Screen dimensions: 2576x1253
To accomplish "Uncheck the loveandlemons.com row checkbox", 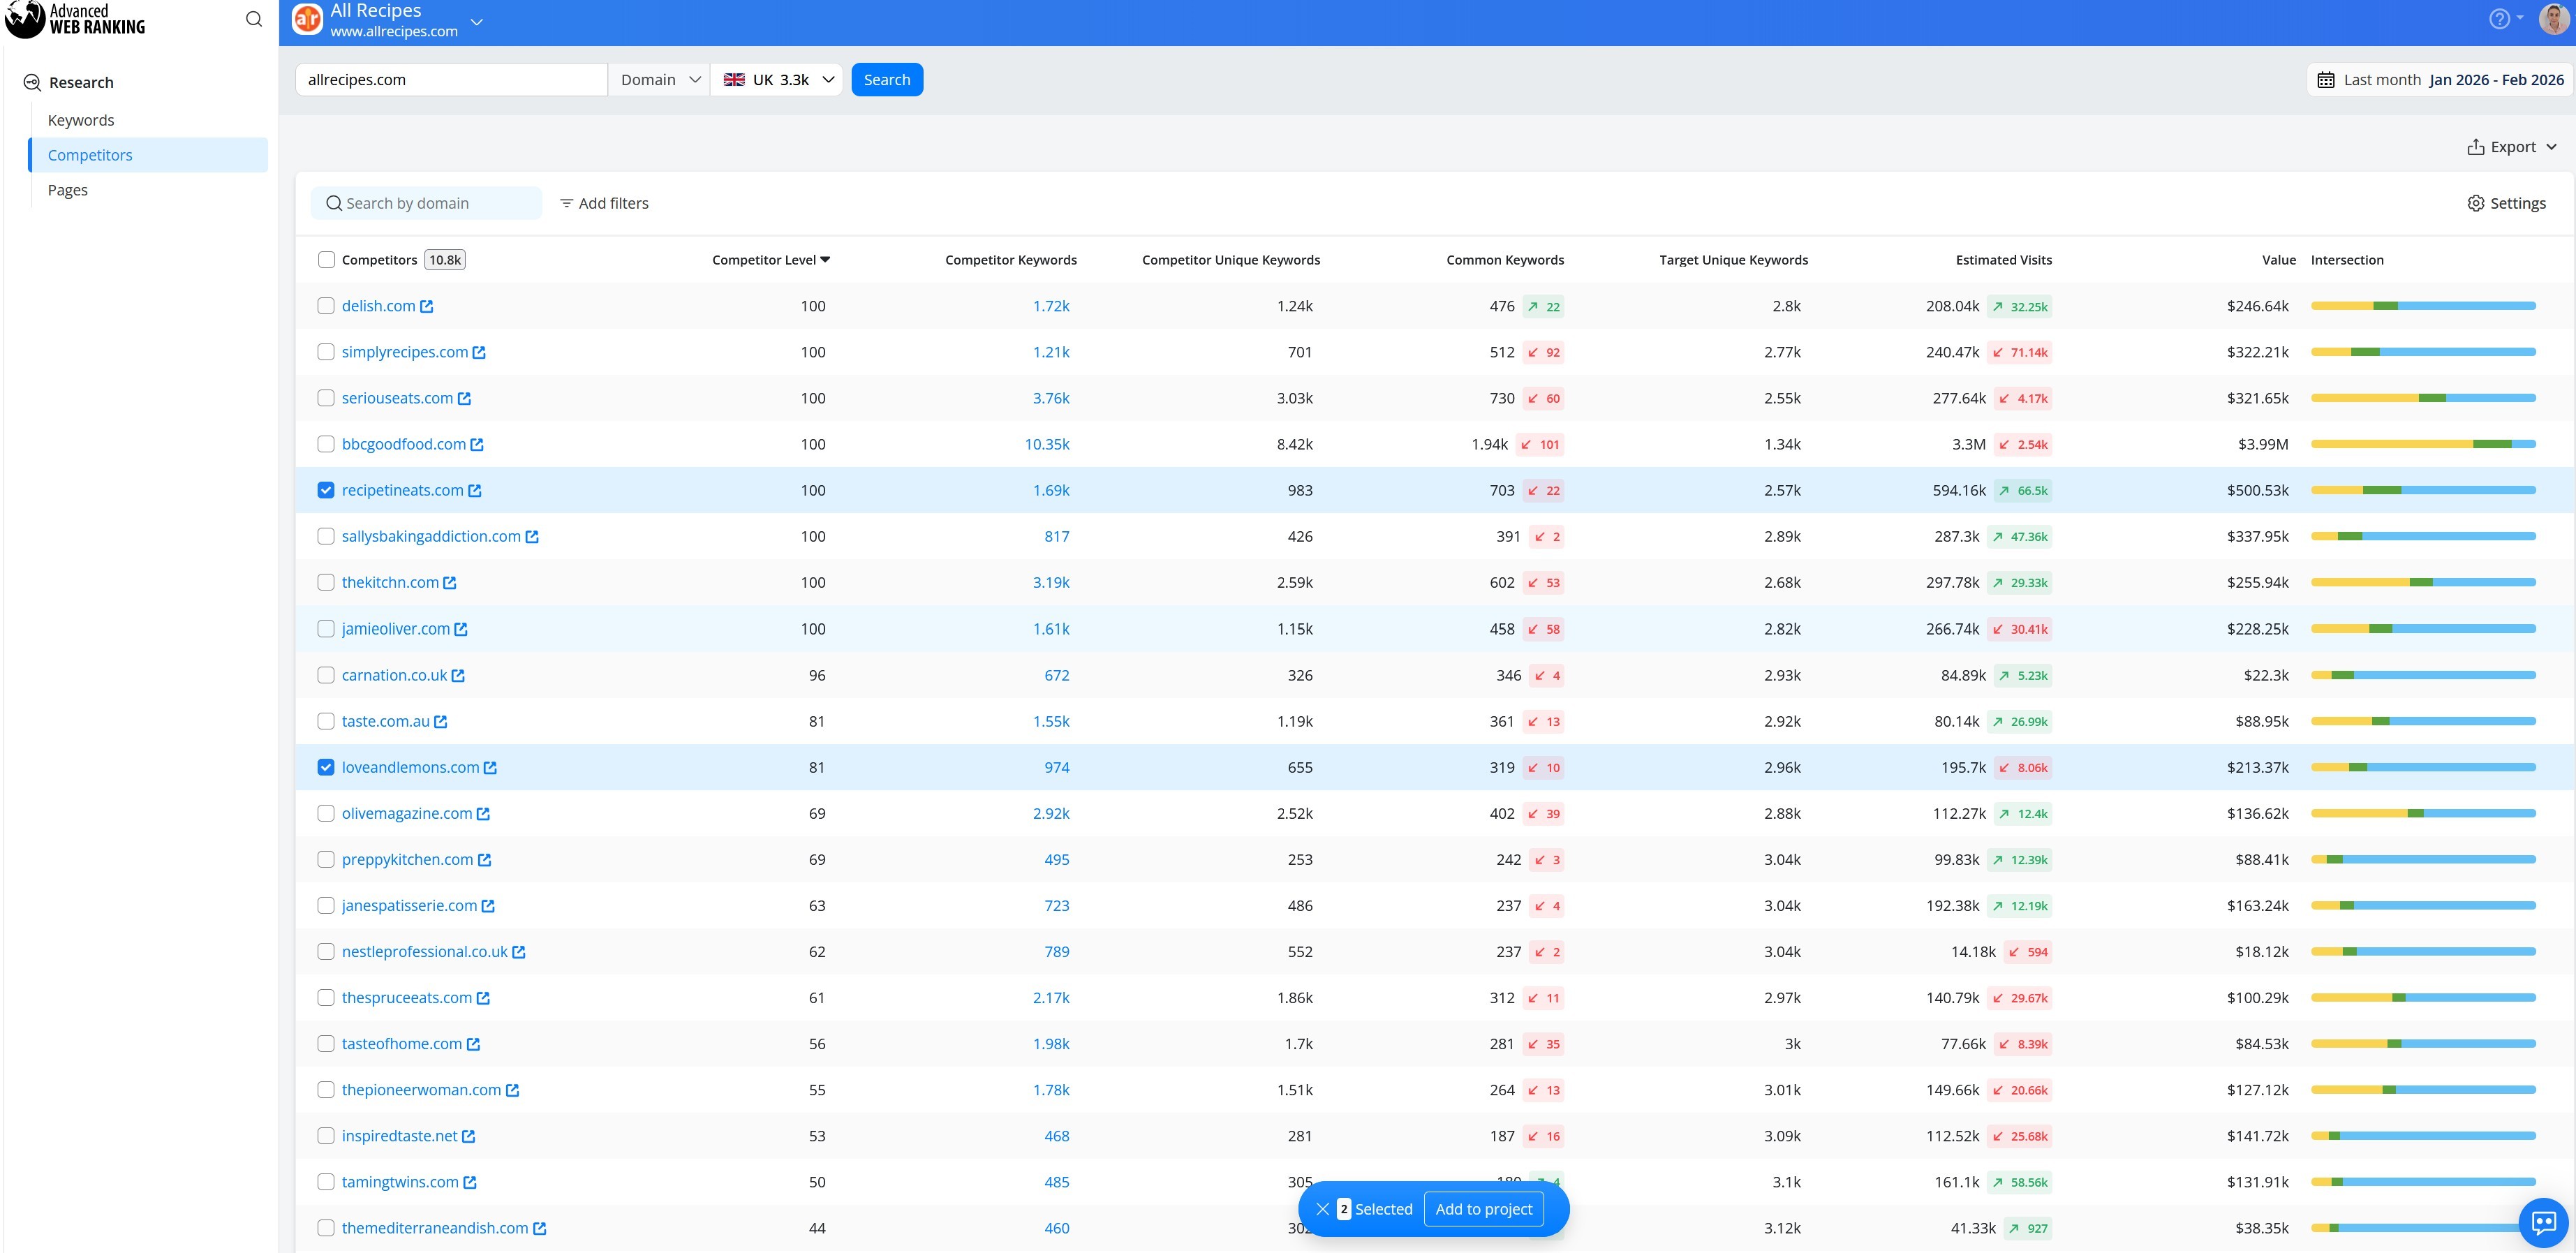I will point(326,767).
